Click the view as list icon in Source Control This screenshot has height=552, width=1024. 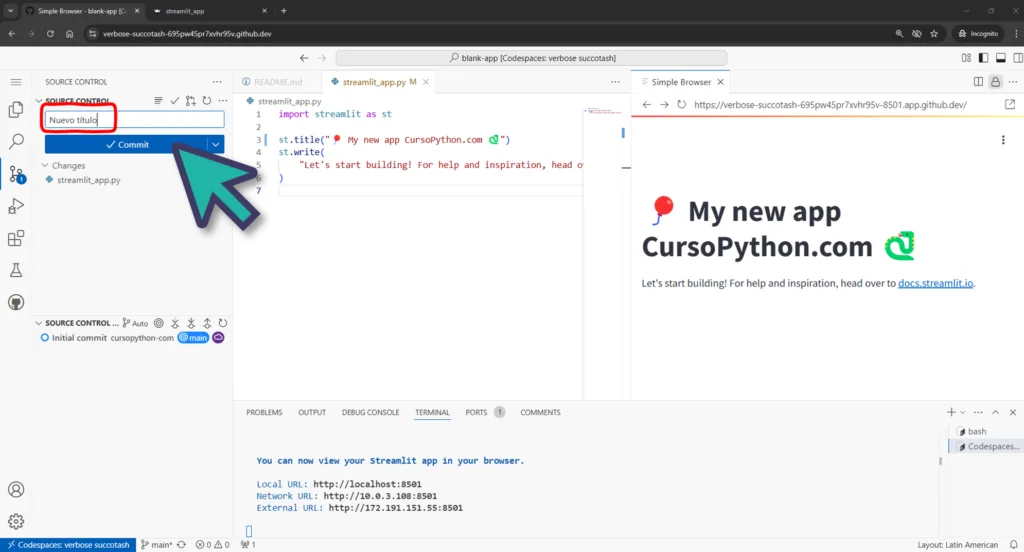click(158, 101)
